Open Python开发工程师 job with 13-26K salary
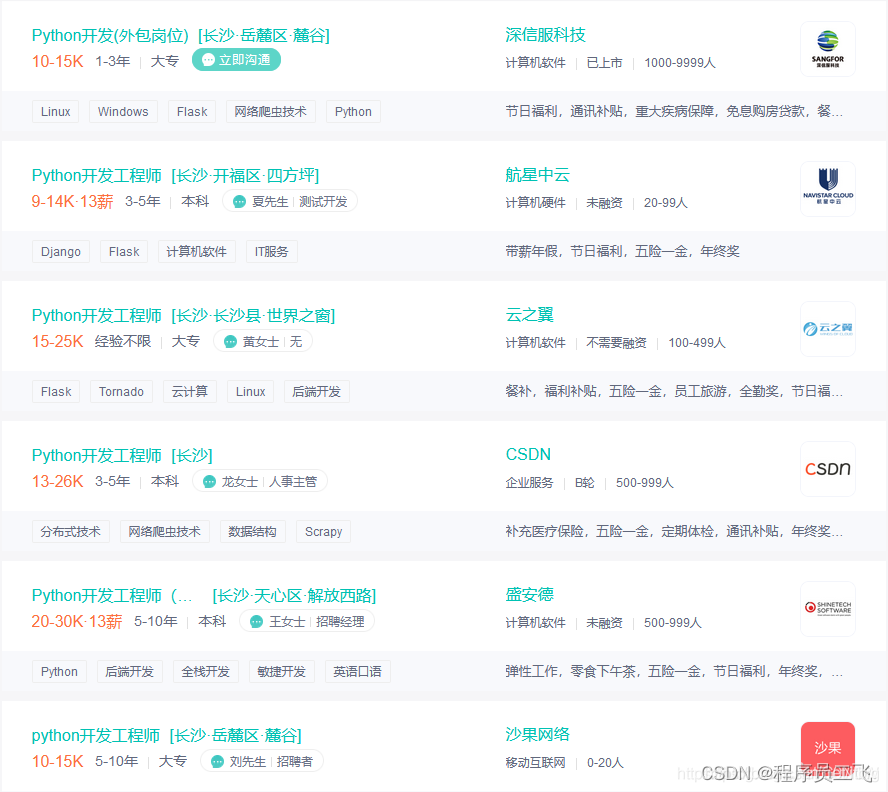Viewport: 888px width, 792px height. pos(122,455)
